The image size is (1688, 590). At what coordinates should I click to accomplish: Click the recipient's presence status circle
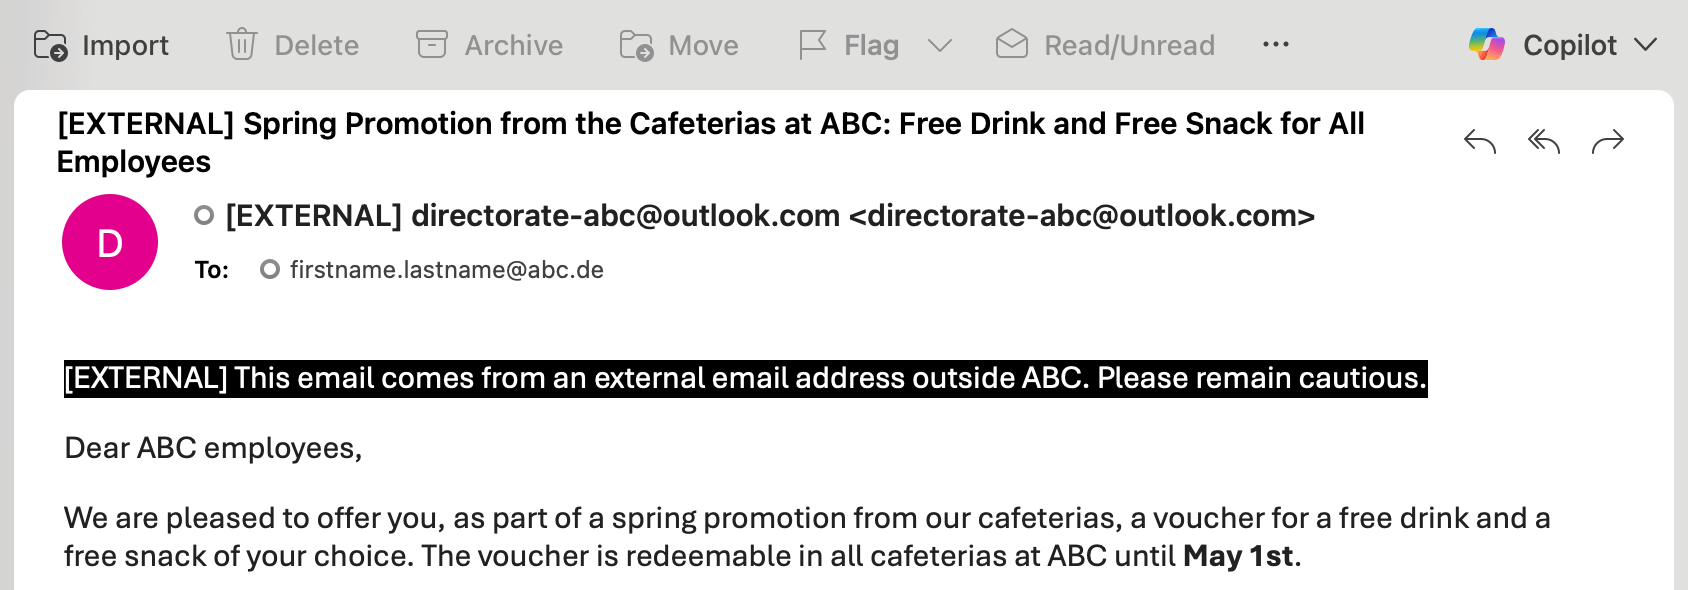269,269
